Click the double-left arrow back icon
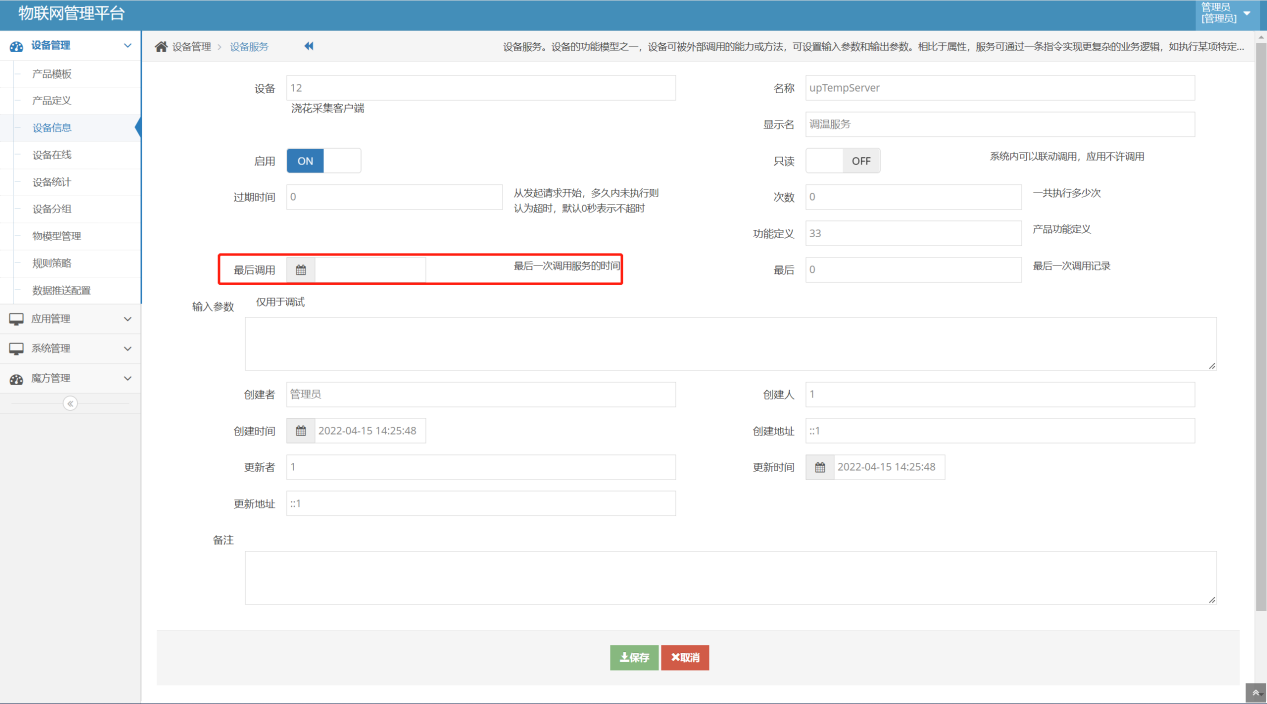Image resolution: width=1267 pixels, height=704 pixels. tap(310, 46)
